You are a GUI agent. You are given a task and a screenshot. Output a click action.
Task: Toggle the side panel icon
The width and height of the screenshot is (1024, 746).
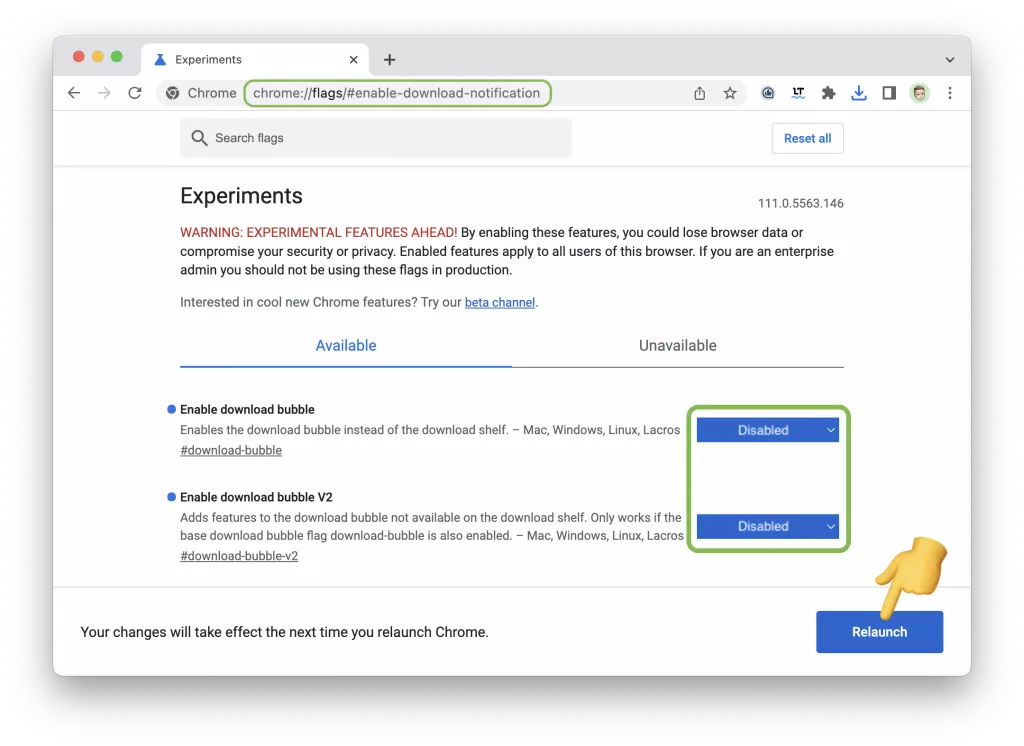(x=889, y=92)
